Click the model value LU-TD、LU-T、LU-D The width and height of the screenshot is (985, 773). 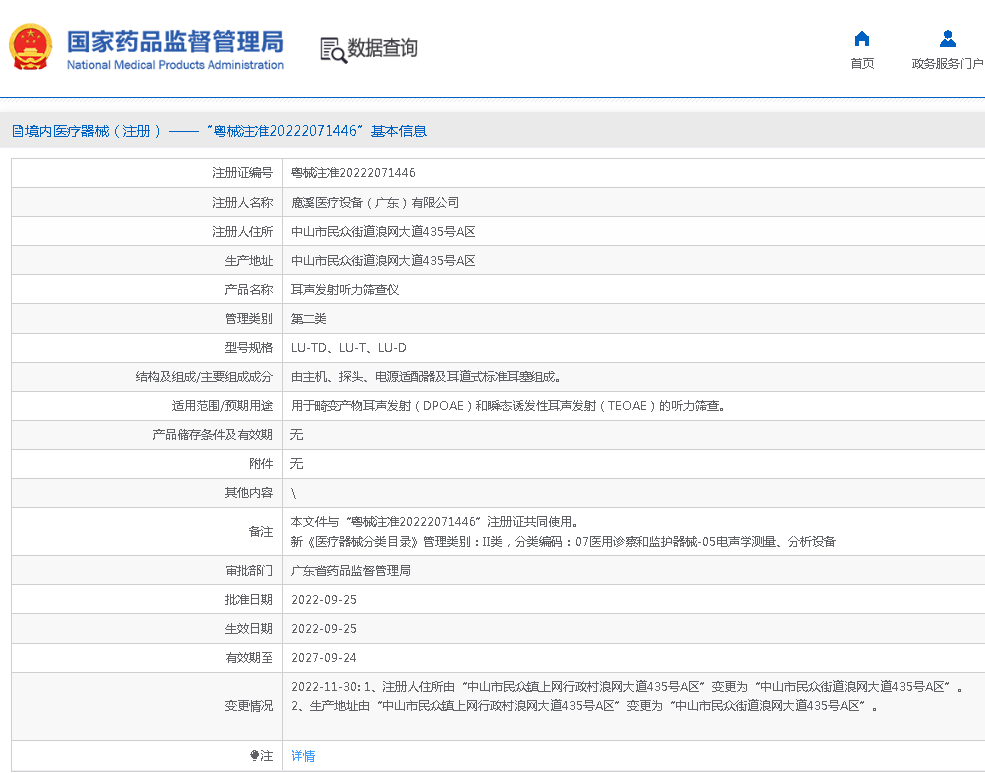(348, 348)
